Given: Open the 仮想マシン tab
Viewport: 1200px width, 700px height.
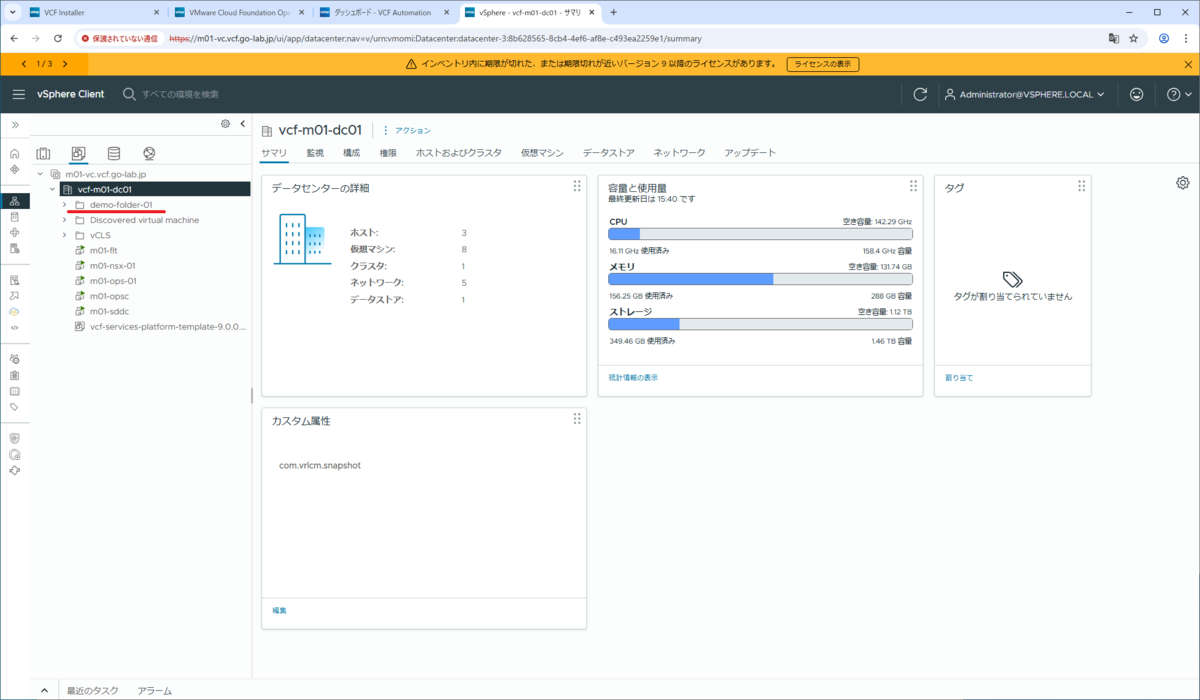Looking at the screenshot, I should [x=542, y=153].
